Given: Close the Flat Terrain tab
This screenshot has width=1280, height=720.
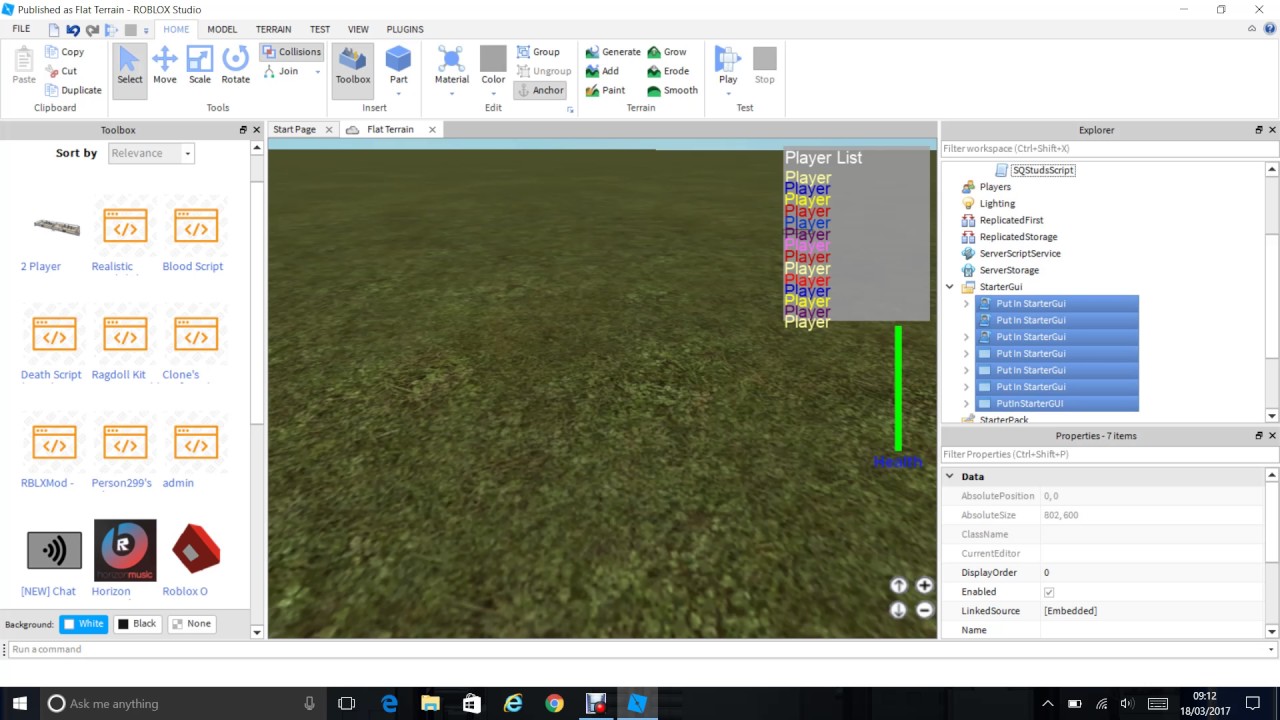Looking at the screenshot, I should tap(432, 130).
